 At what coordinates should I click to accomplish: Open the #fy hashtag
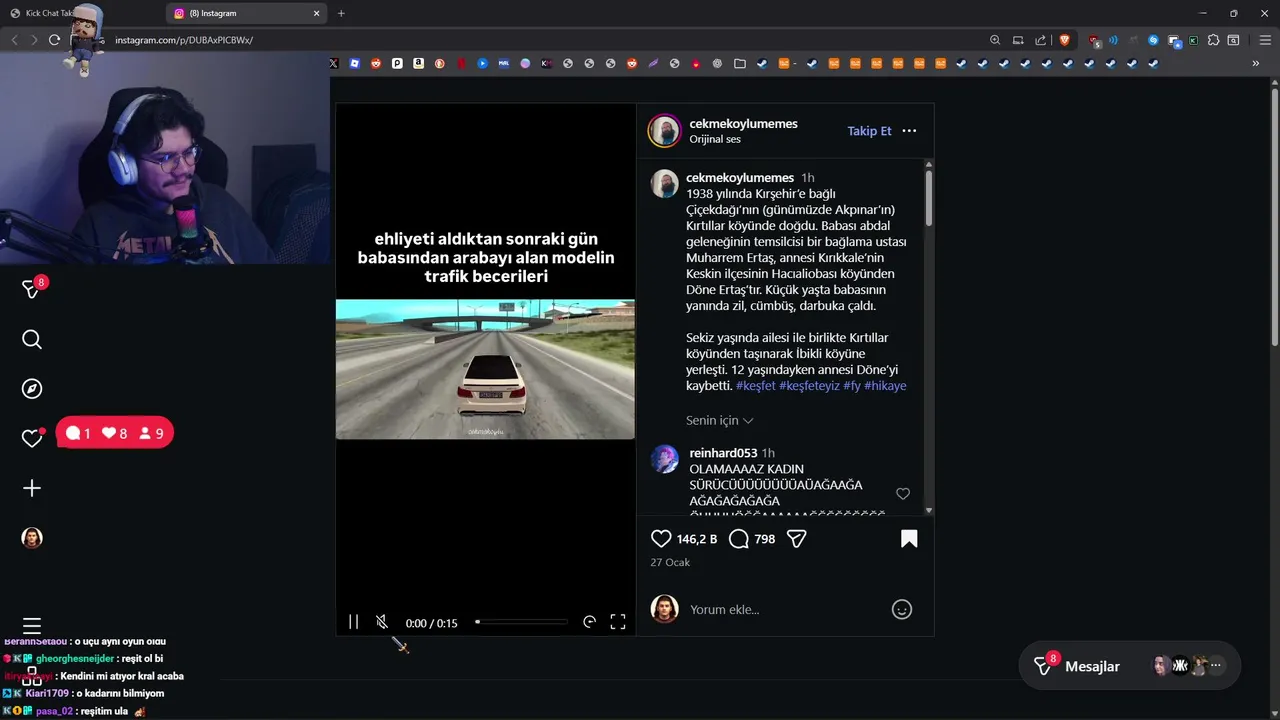851,386
